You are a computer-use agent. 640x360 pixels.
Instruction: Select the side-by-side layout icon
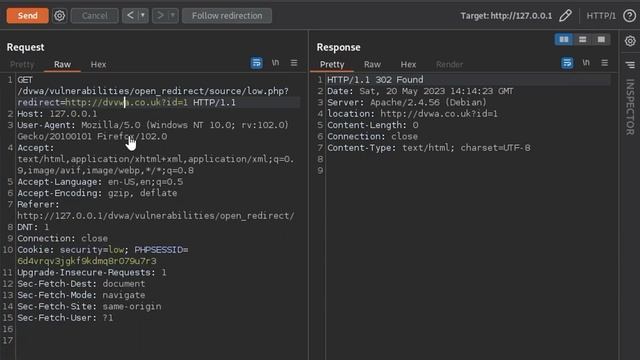(564, 39)
